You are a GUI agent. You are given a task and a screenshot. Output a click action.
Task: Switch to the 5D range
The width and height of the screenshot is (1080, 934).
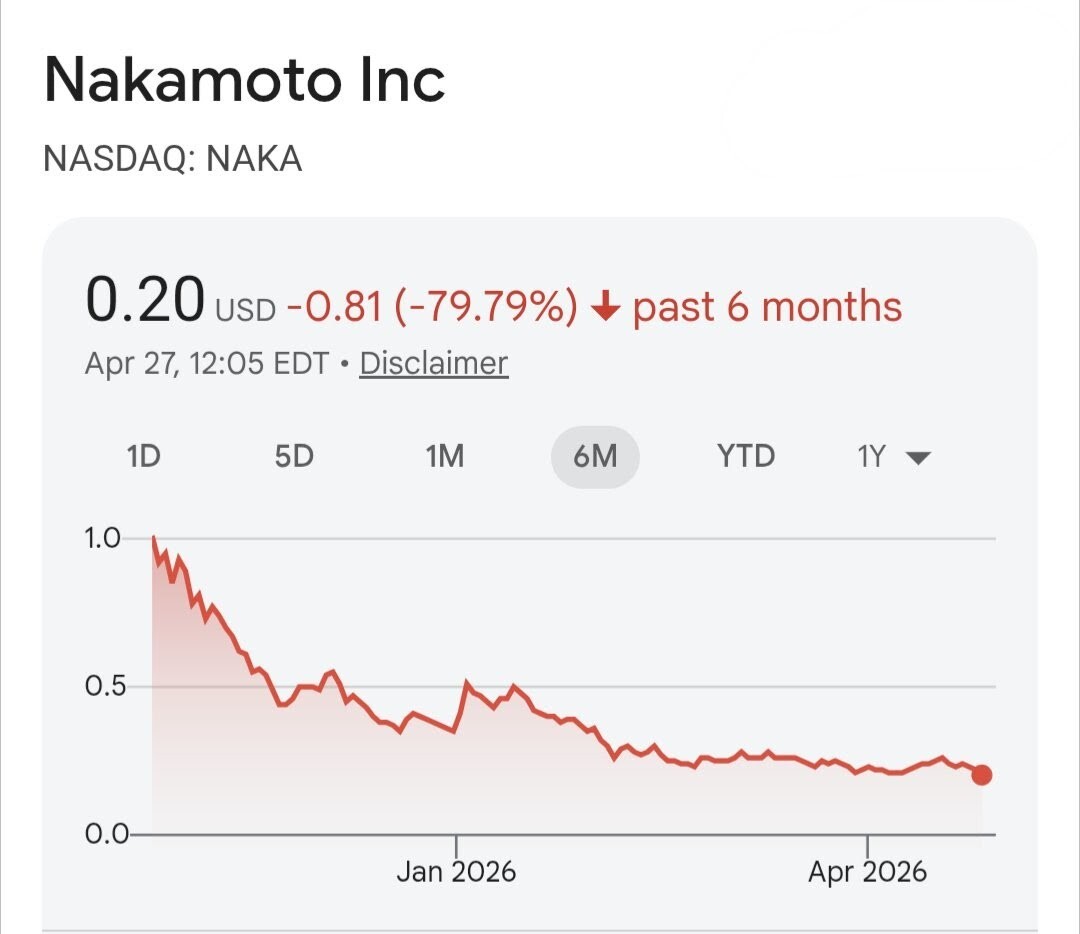point(294,457)
